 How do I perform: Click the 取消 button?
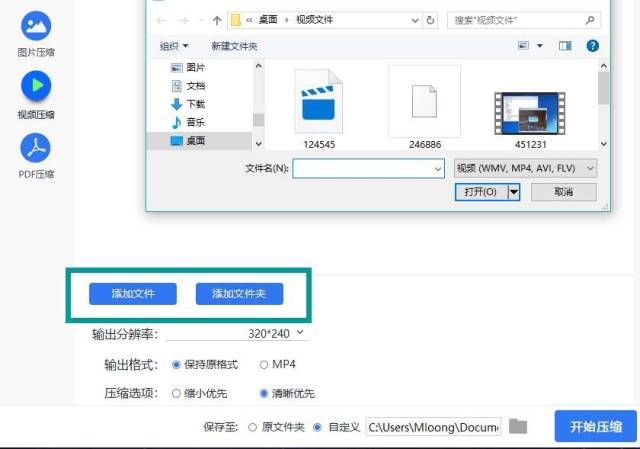(564, 192)
